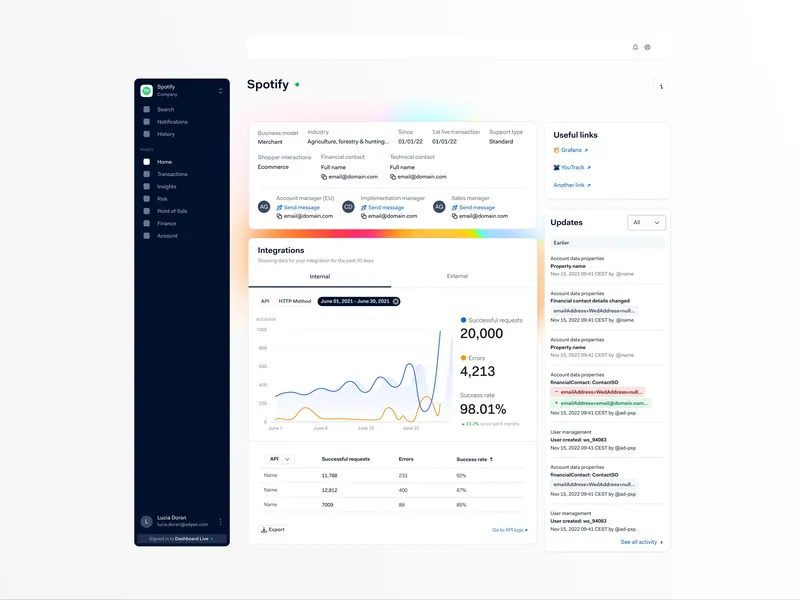Open the YouTrack useful link
800x600 pixels.
point(572,167)
